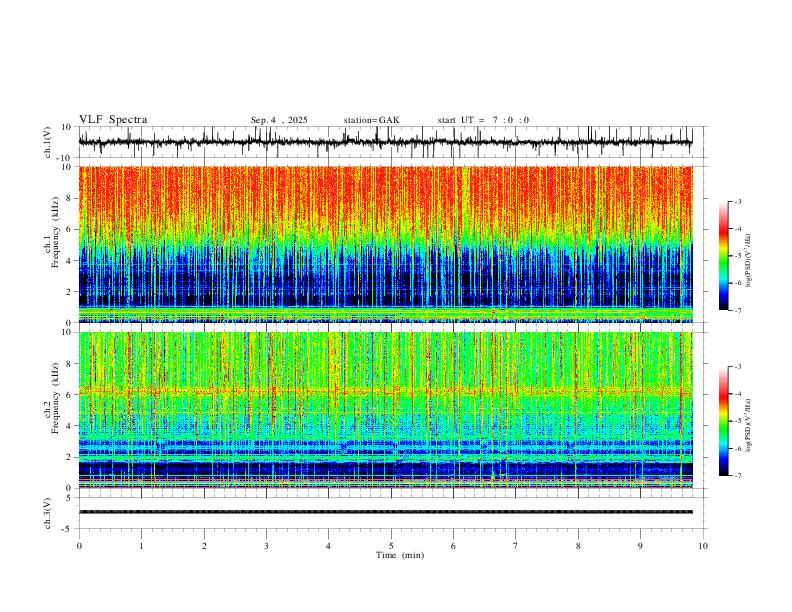Click the date text "Sep. 4 , 2025"
Image resolution: width=792 pixels, height=612 pixels.
[279, 120]
